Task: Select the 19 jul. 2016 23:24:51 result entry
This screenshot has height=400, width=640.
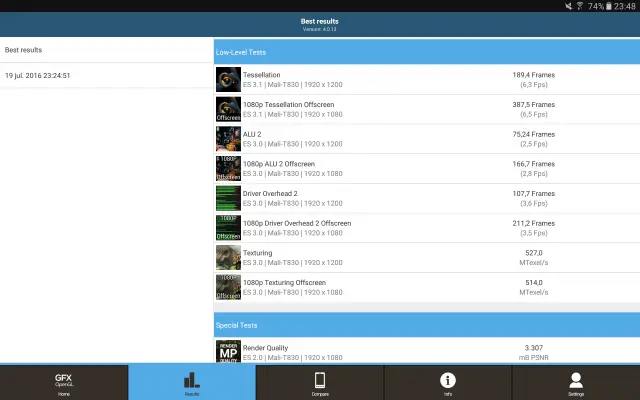Action: (x=105, y=76)
